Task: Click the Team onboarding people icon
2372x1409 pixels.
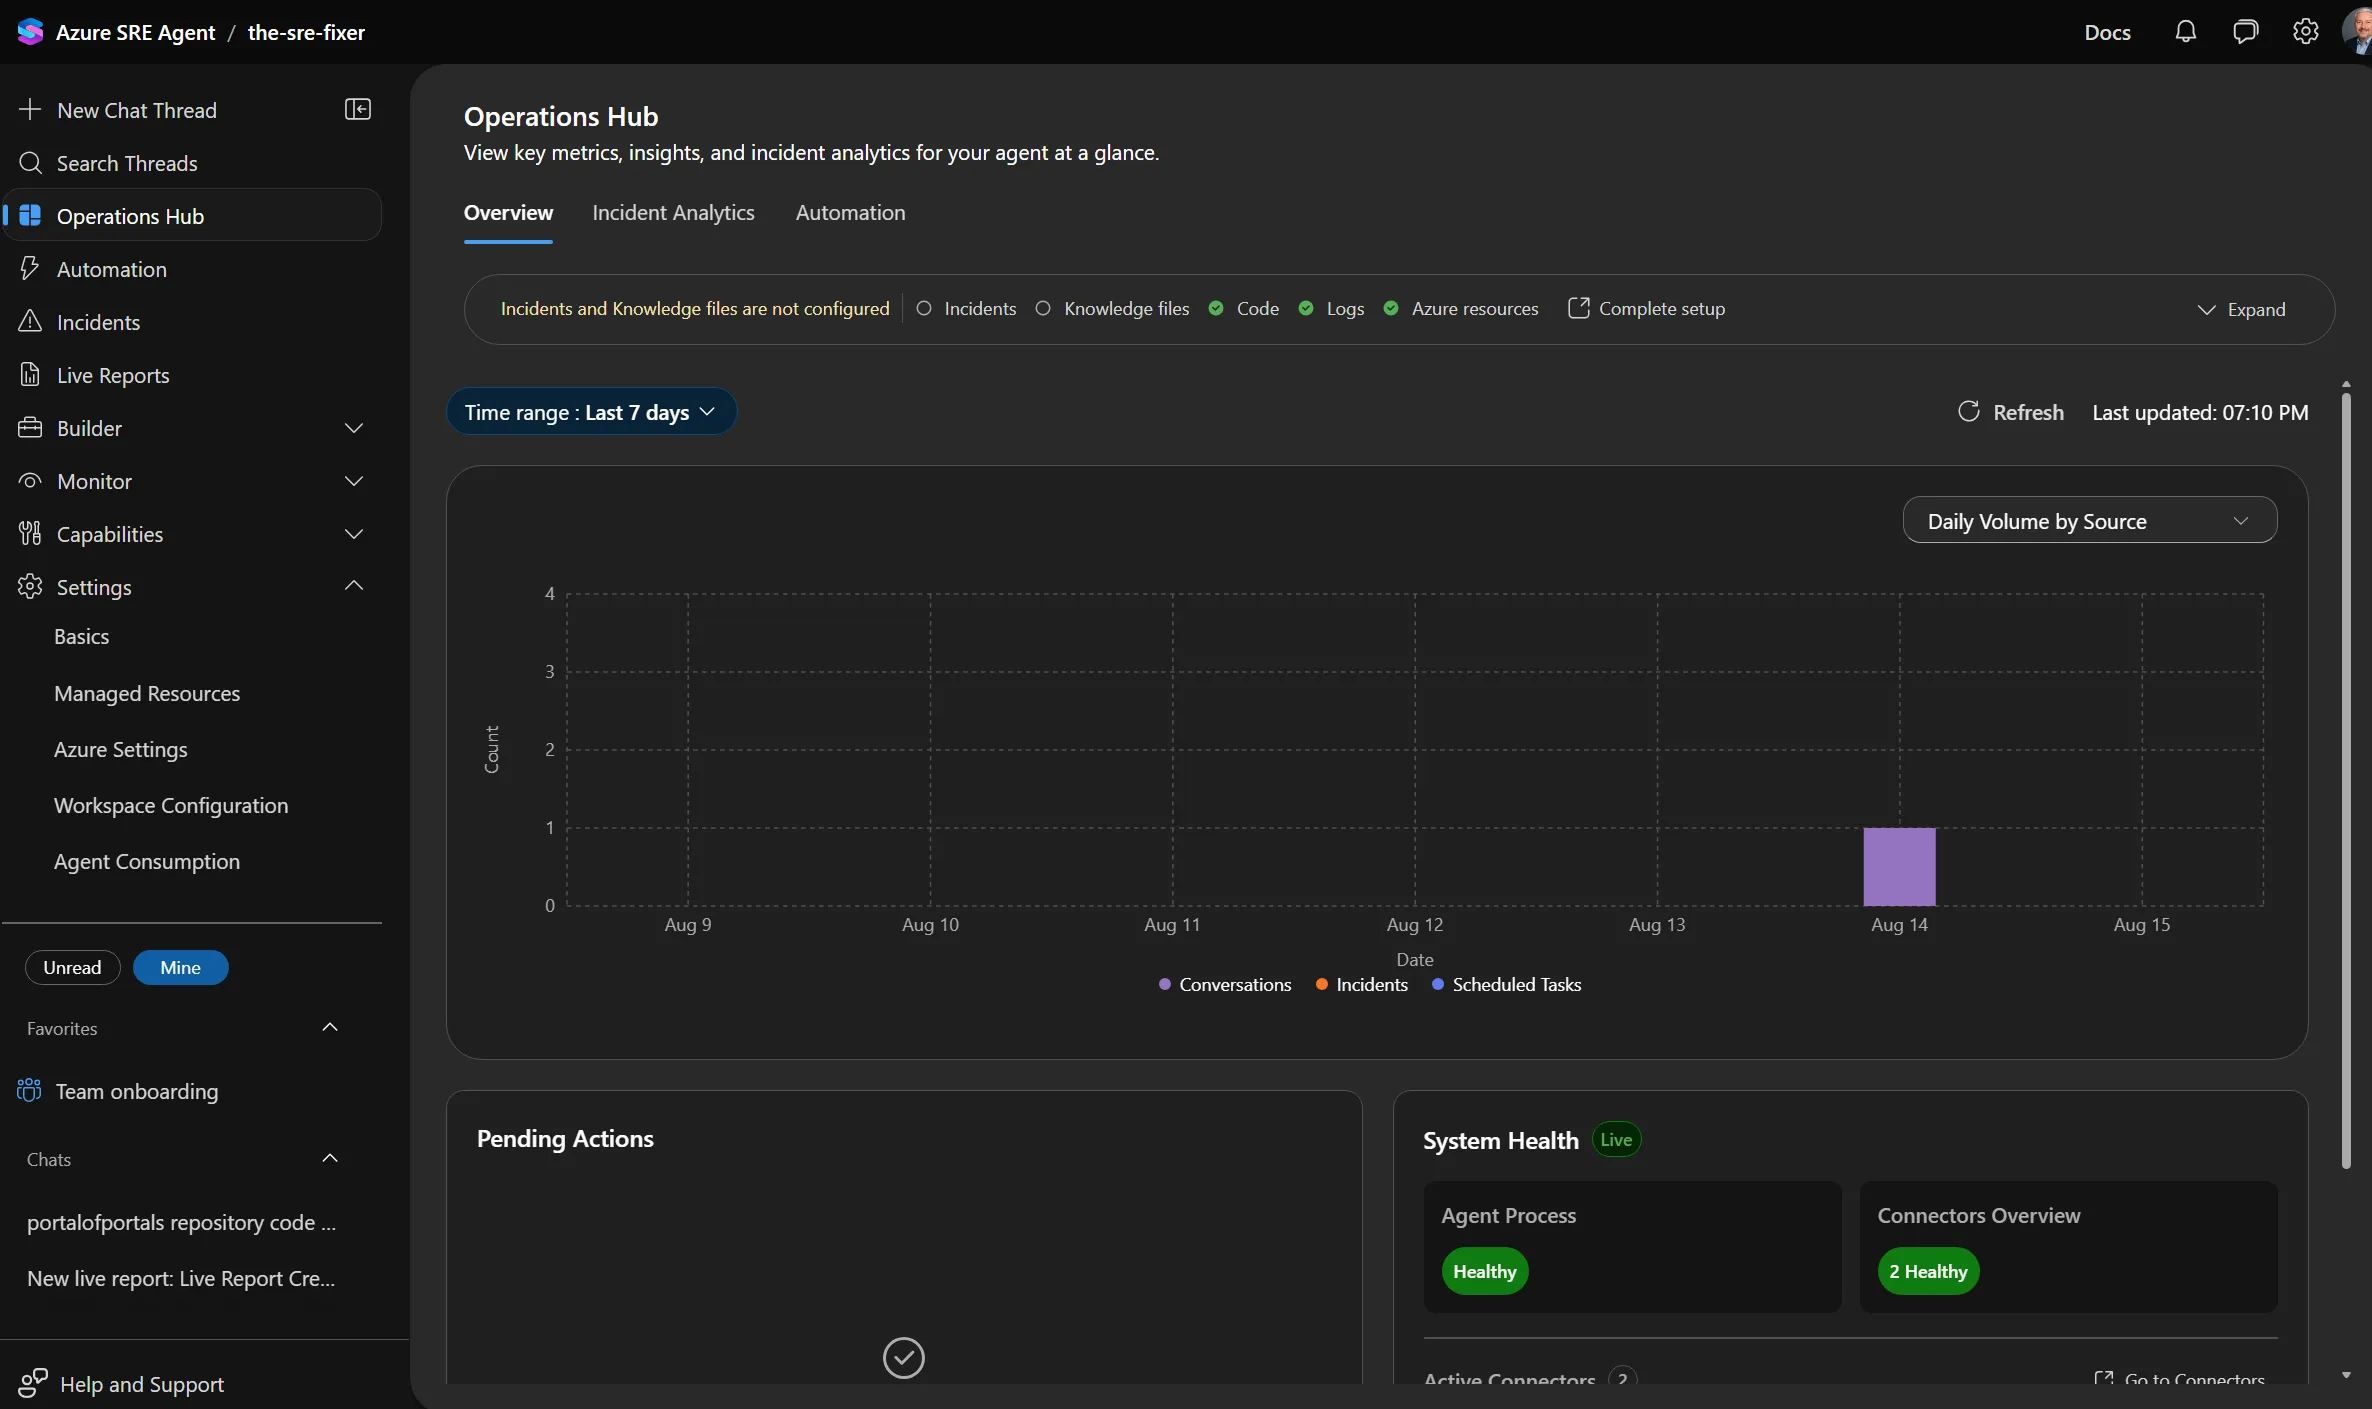Action: coord(29,1090)
